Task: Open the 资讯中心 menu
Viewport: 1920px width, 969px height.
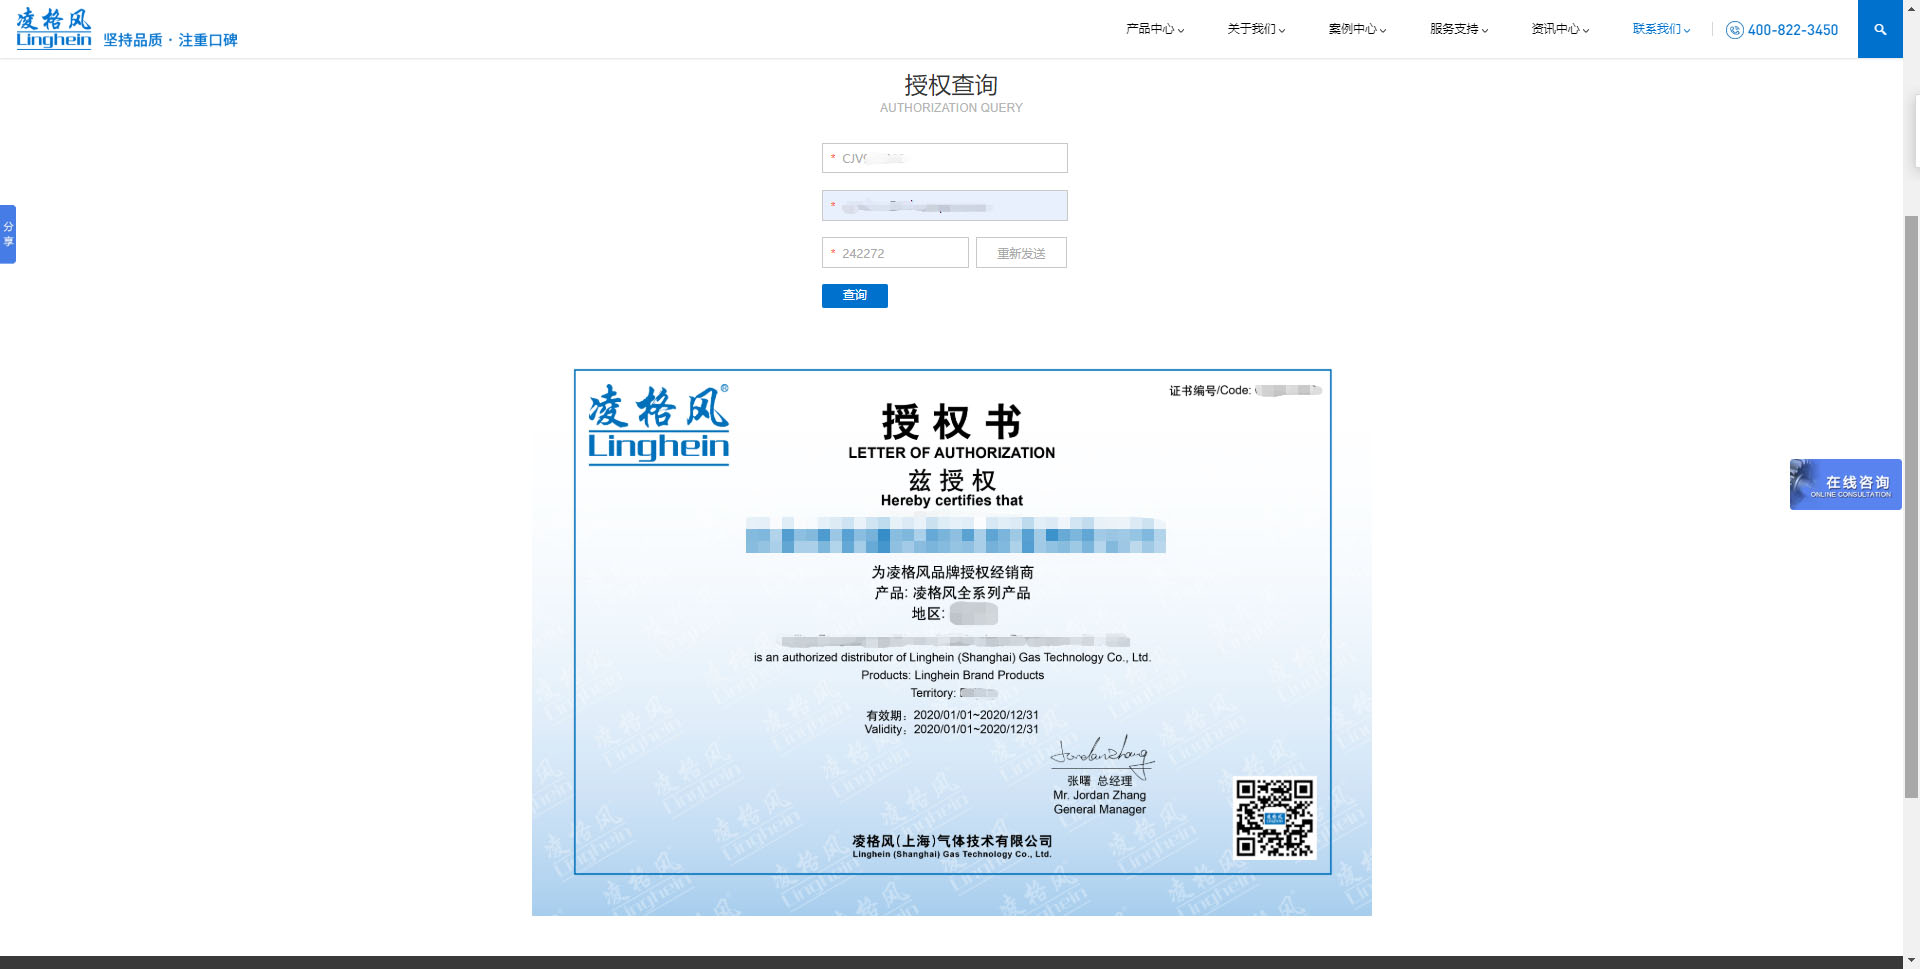Action: click(1560, 29)
